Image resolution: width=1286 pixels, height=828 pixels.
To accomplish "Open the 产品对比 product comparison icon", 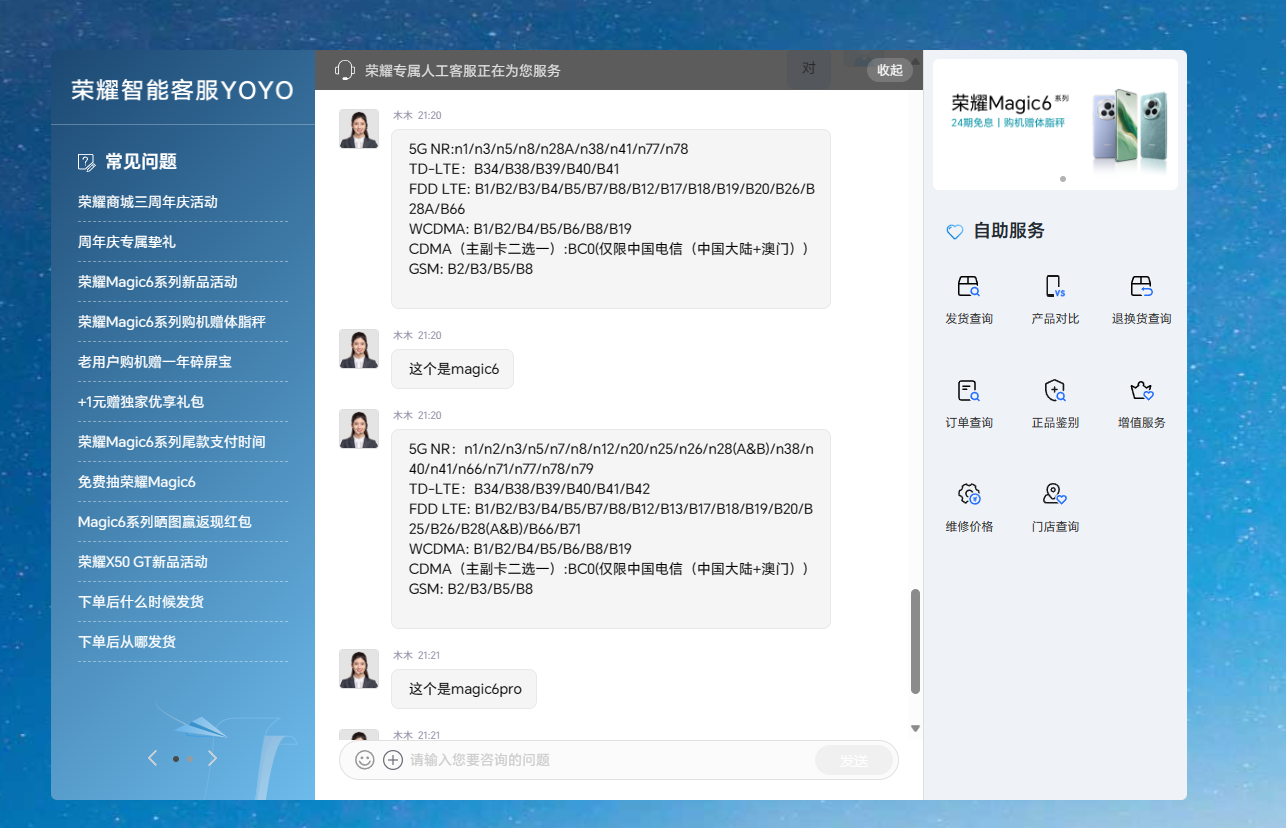I will pos(1055,287).
